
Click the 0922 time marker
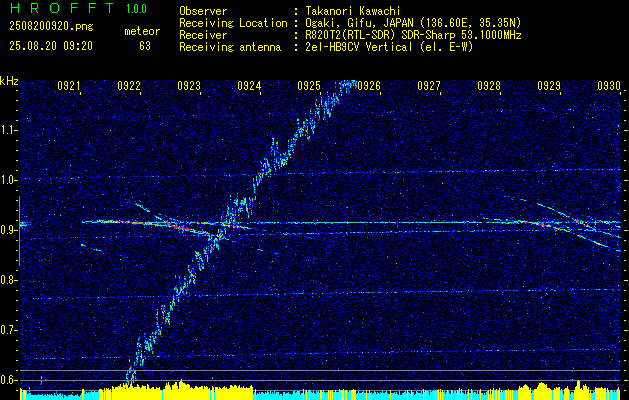tap(129, 85)
